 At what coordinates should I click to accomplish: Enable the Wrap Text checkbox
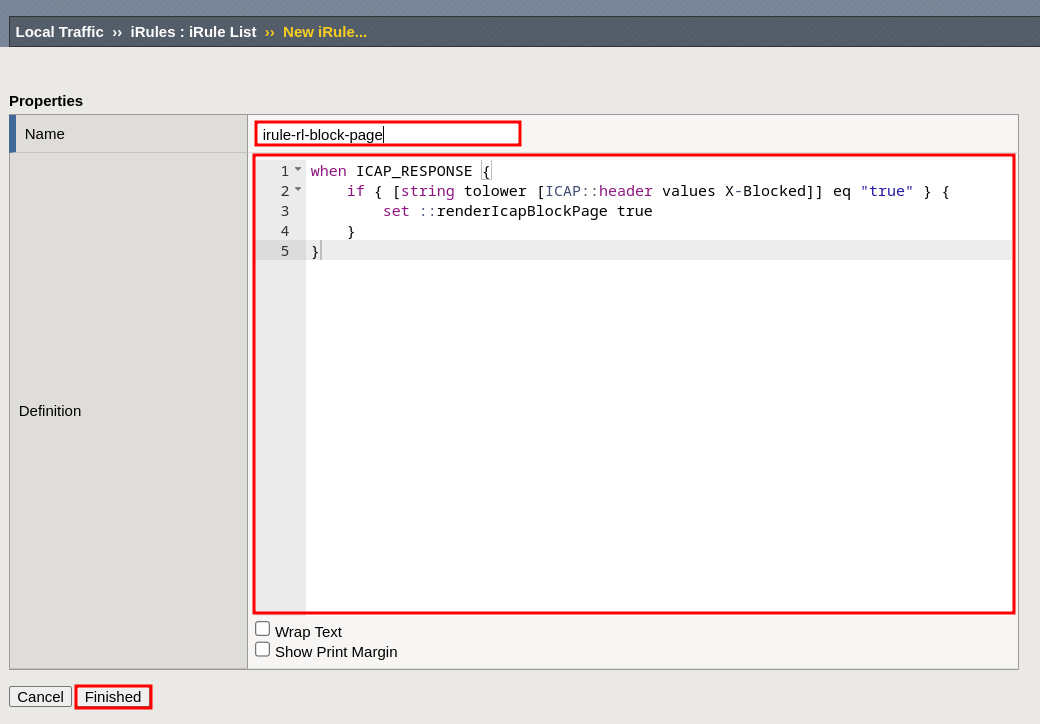[x=262, y=629]
